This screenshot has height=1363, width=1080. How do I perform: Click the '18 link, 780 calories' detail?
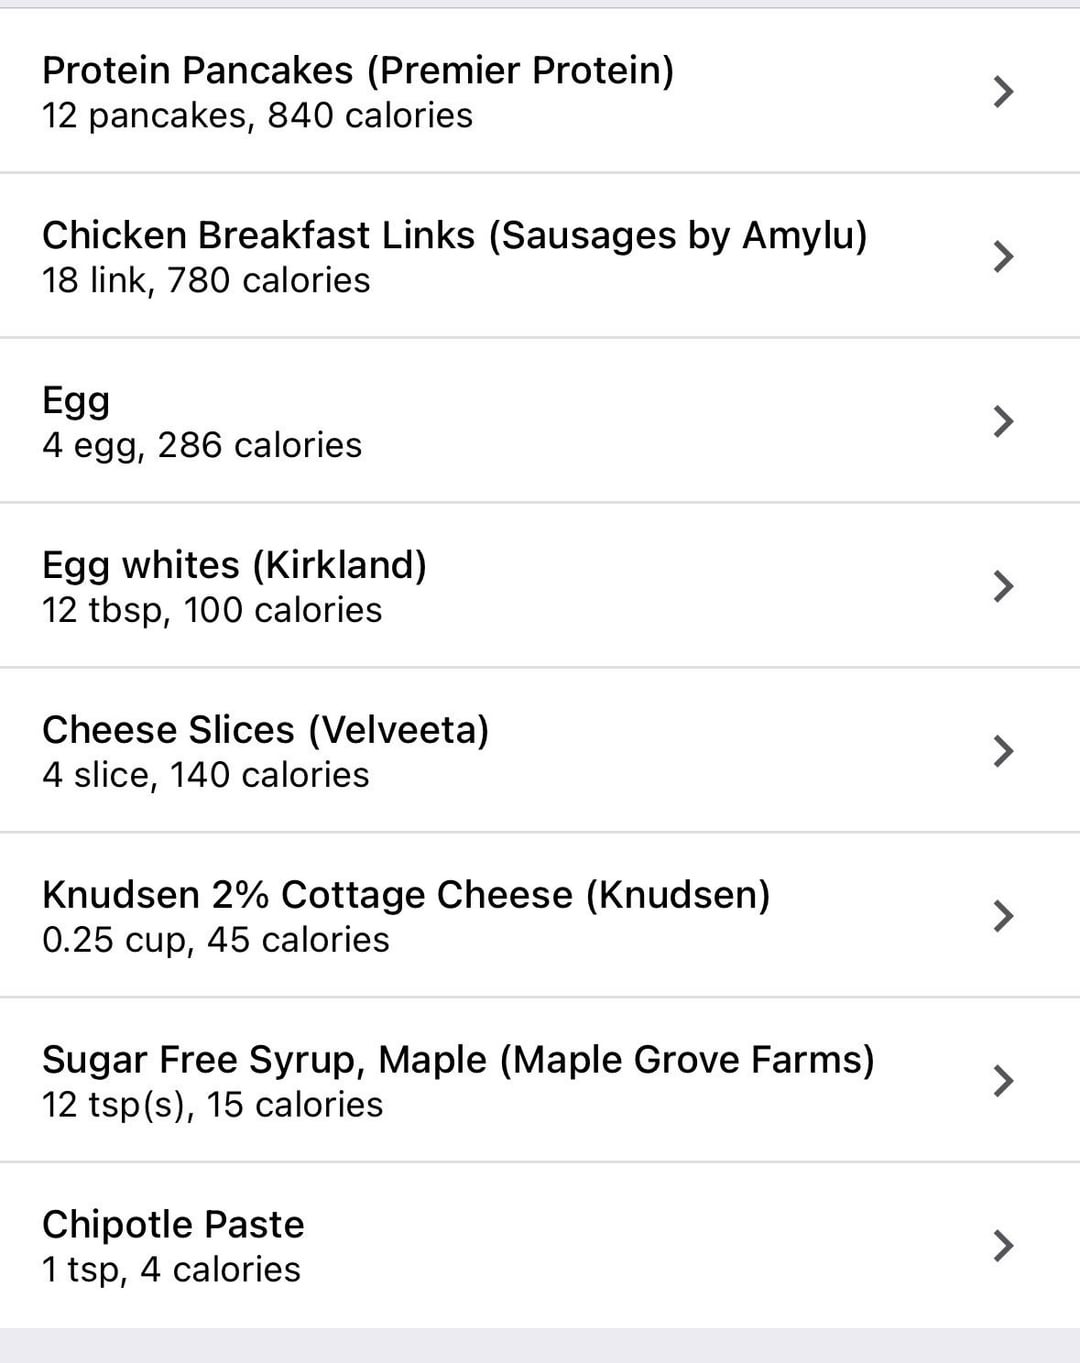(206, 281)
